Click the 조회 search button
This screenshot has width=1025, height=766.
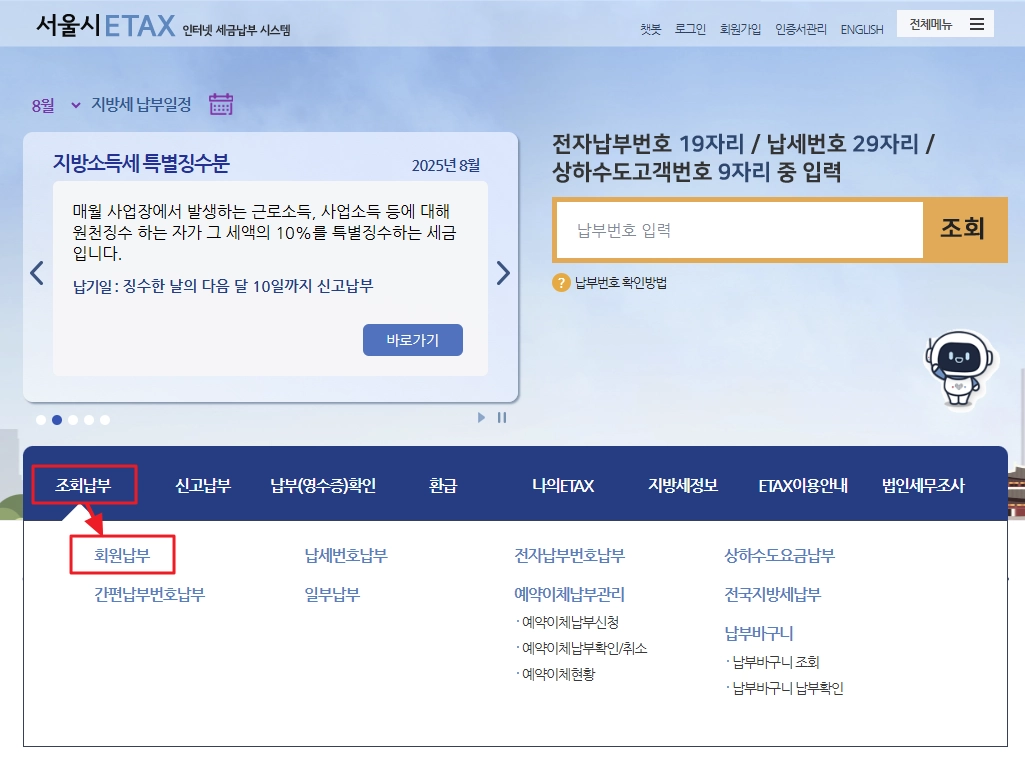(x=963, y=229)
